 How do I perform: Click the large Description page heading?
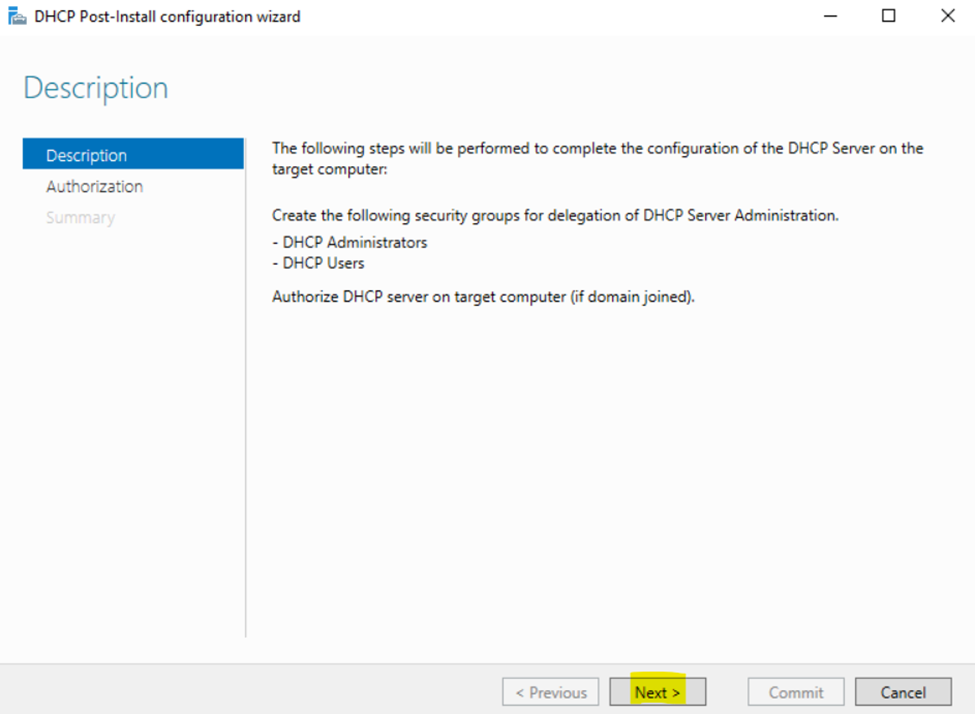96,88
